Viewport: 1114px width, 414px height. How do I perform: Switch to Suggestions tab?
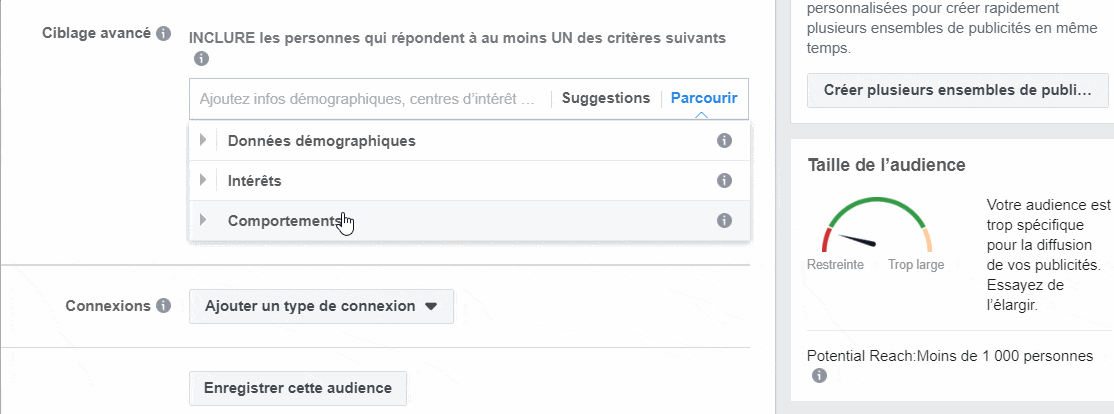click(606, 98)
